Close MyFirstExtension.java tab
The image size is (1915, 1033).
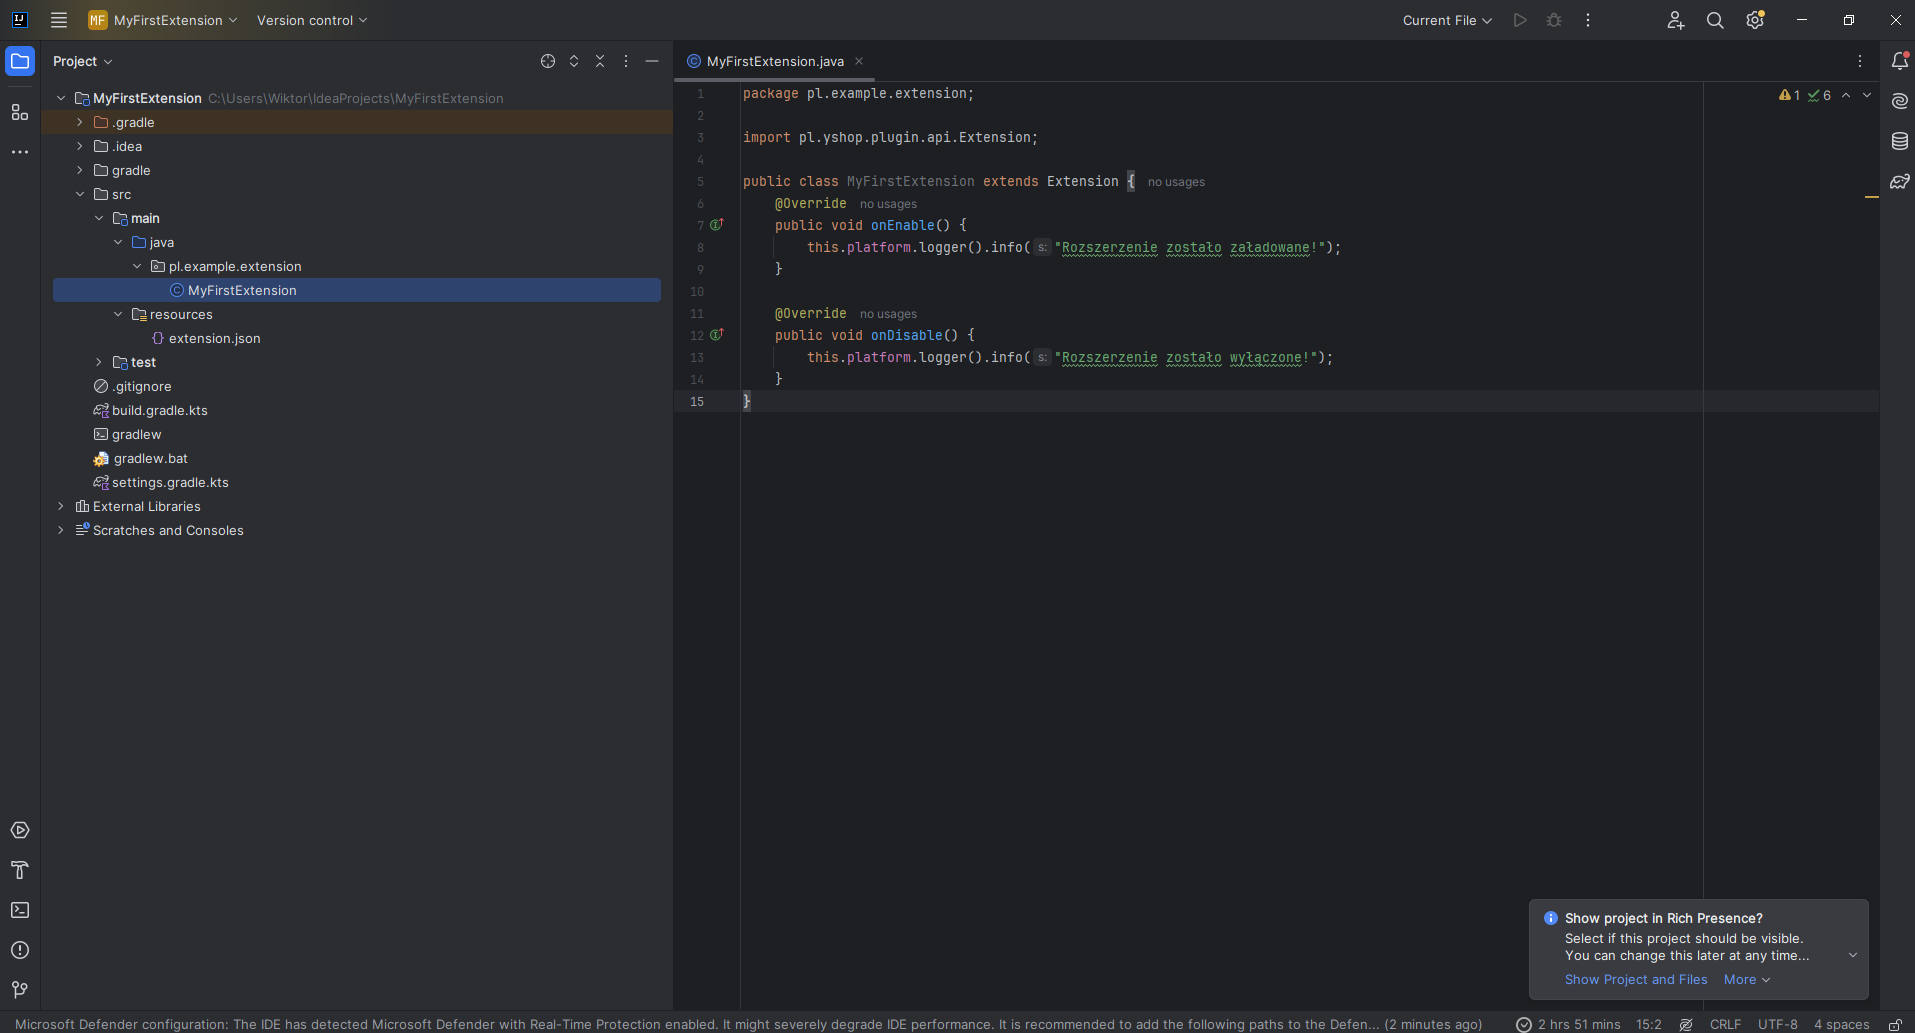pos(858,61)
